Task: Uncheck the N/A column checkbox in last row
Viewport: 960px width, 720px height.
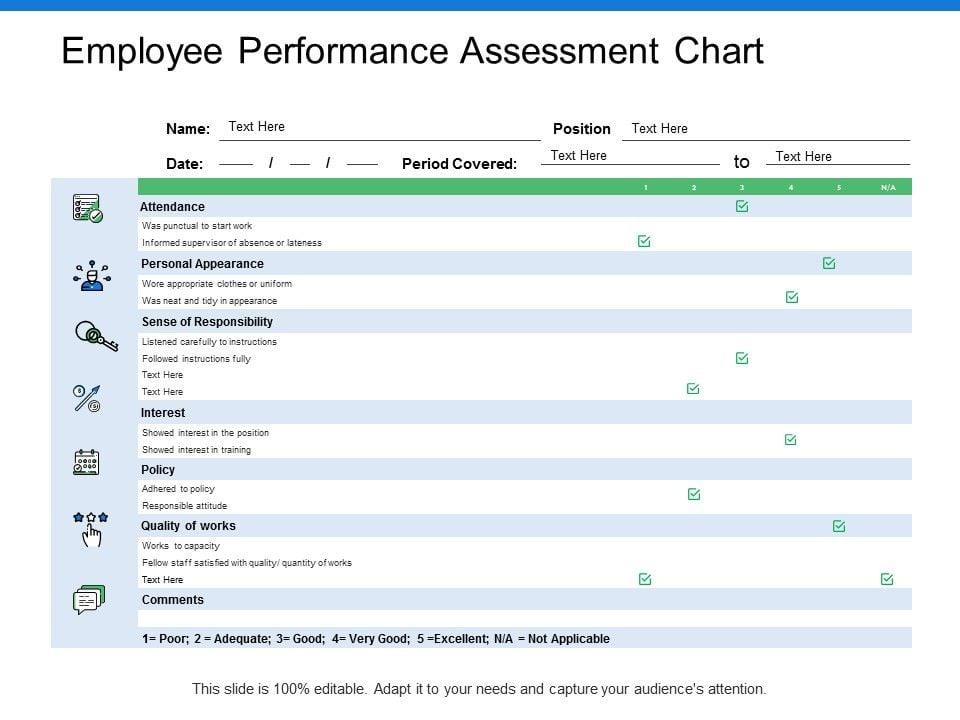Action: pos(887,579)
